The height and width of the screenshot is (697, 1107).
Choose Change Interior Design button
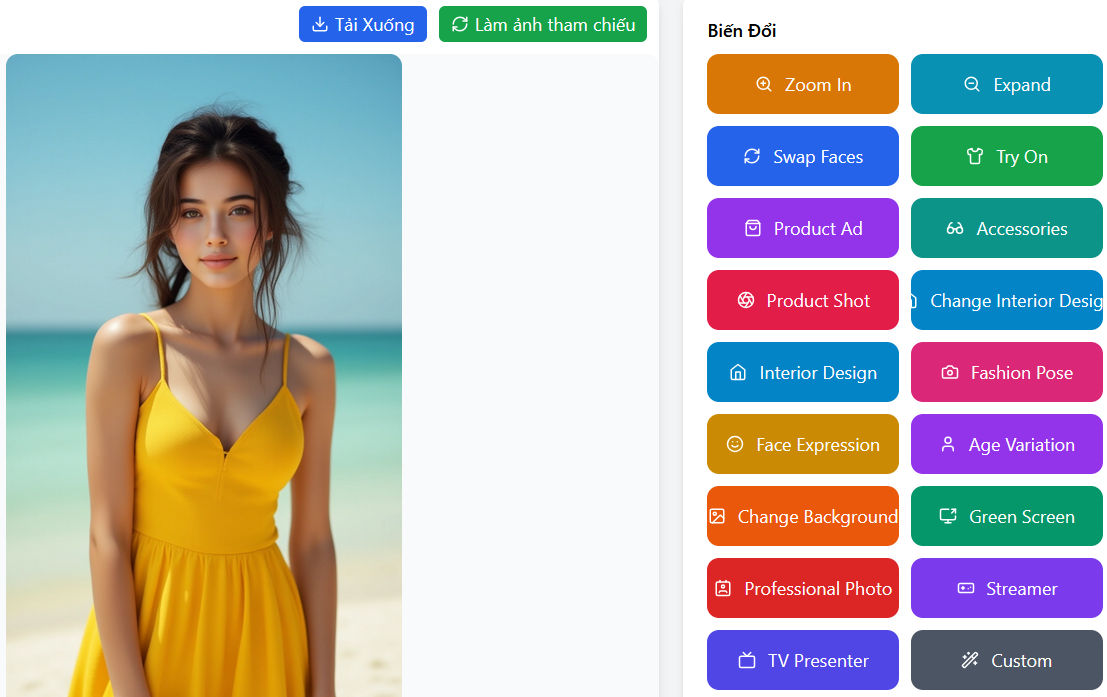pyautogui.click(x=1007, y=300)
